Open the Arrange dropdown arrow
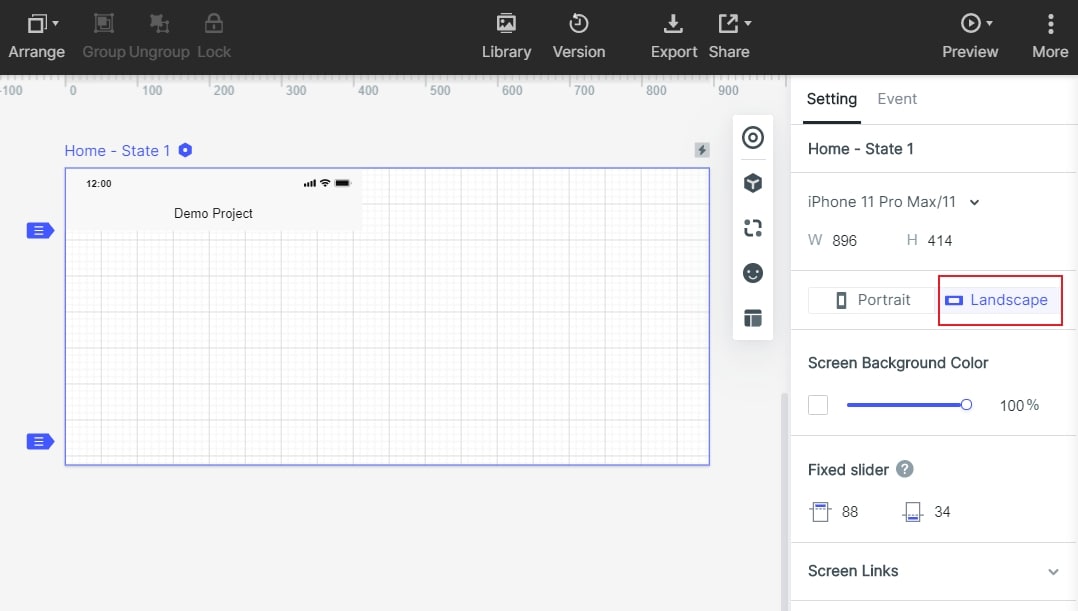Viewport: 1078px width, 611px height. [56, 23]
